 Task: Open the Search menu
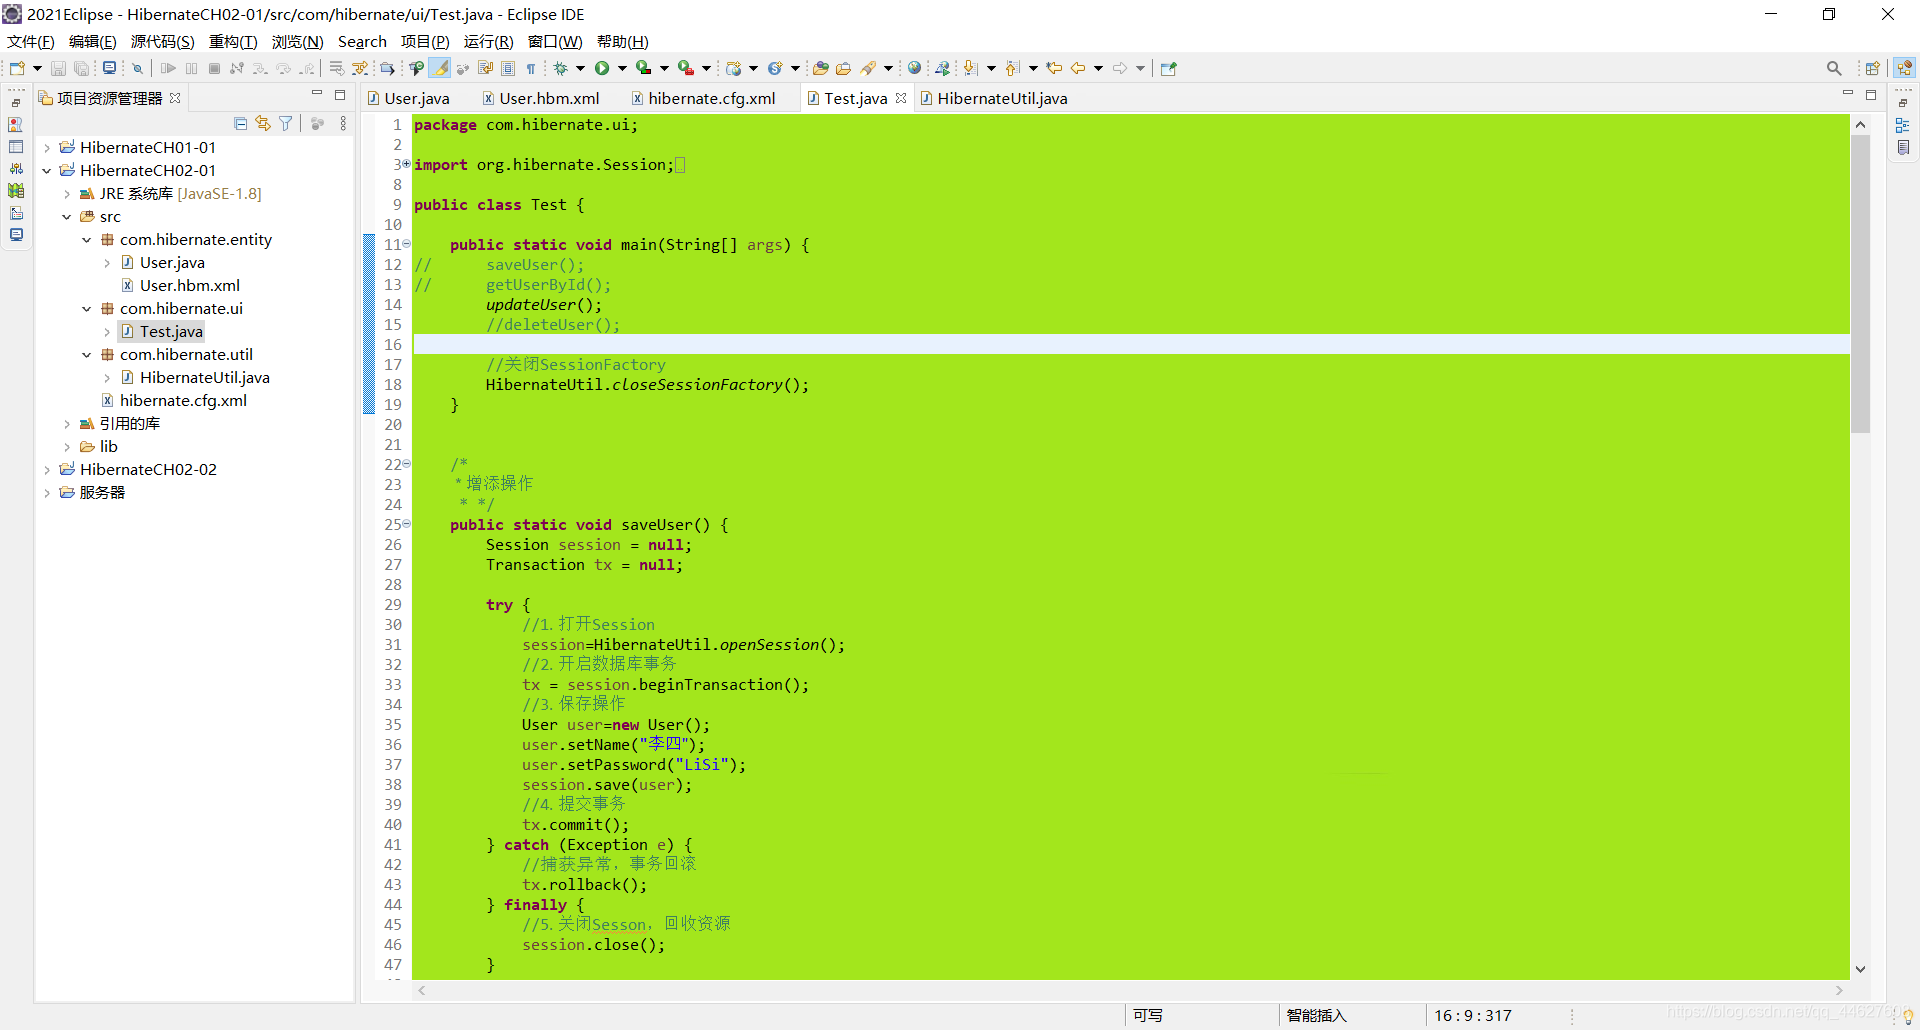pyautogui.click(x=362, y=41)
